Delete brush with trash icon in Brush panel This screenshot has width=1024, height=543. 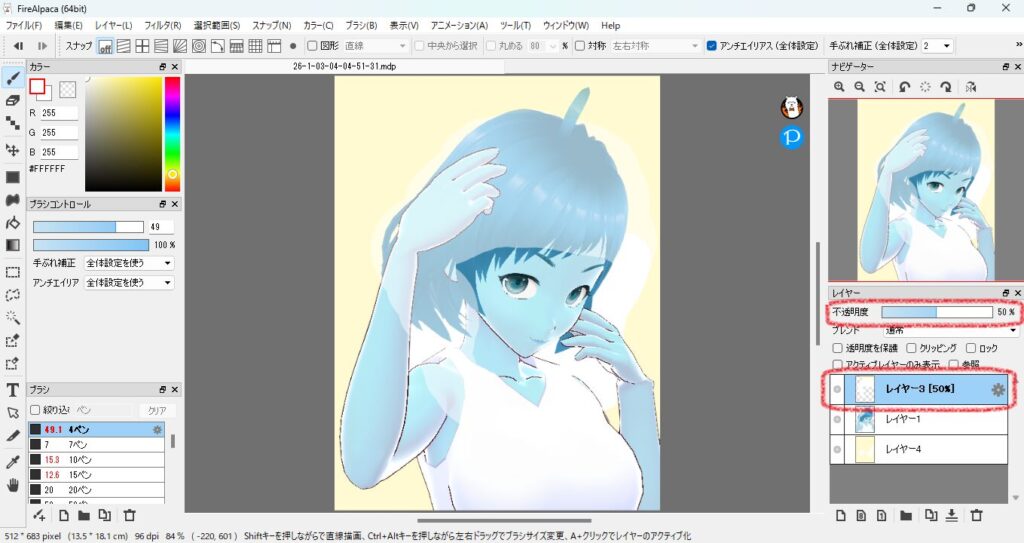click(x=129, y=516)
